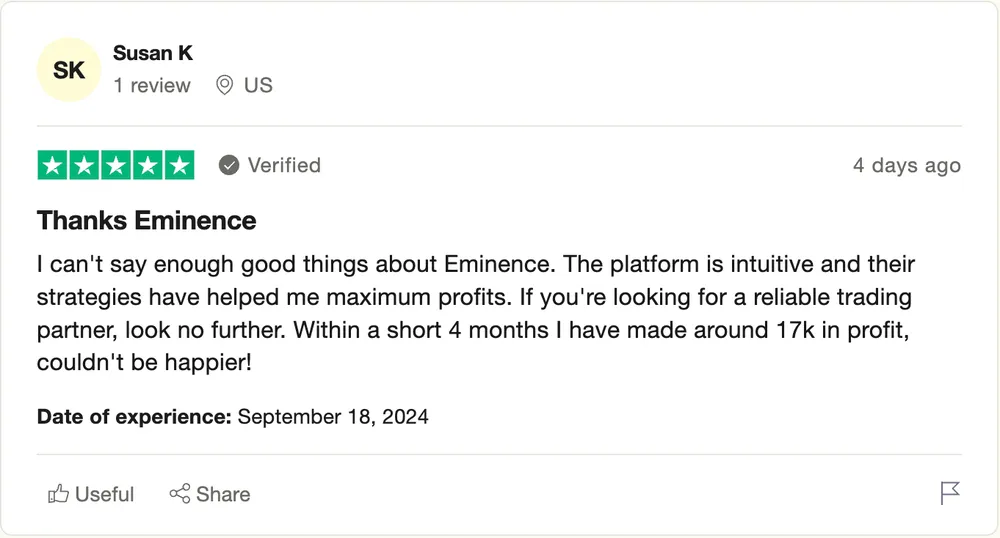The image size is (1000, 538).
Task: Open reviewer Susan K's profile name
Action: [153, 53]
